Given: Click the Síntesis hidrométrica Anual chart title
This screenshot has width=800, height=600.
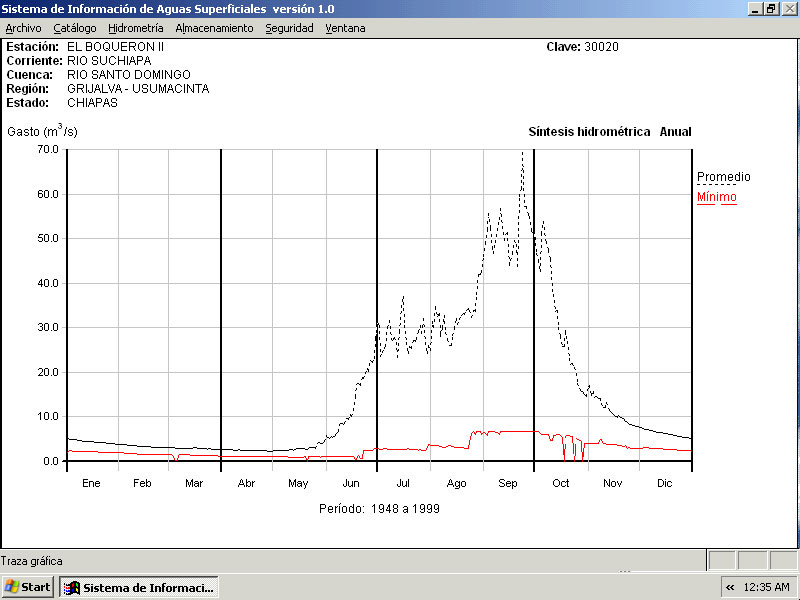Looking at the screenshot, I should point(609,132).
